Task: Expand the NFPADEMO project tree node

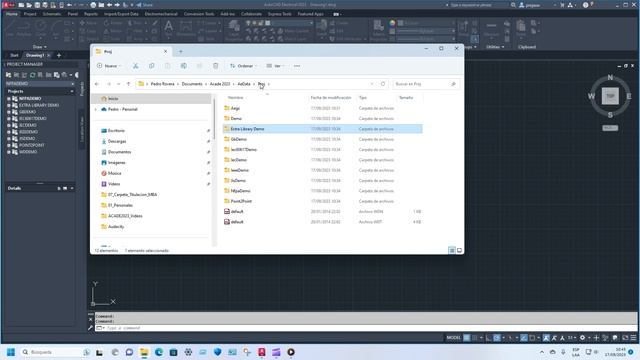Action: click(9, 99)
